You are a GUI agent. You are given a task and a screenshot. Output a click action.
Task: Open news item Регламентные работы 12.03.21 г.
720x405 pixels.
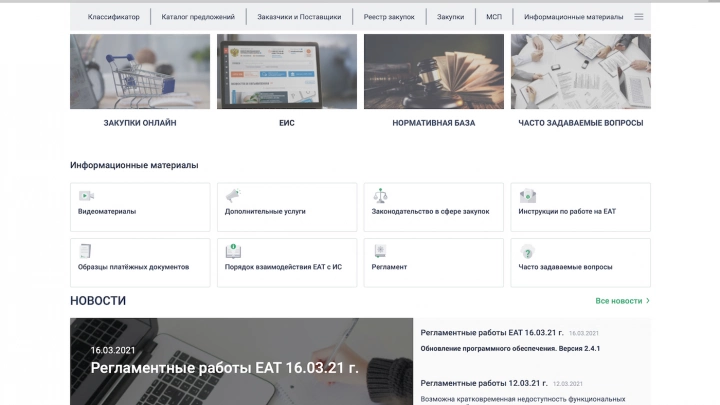[484, 383]
